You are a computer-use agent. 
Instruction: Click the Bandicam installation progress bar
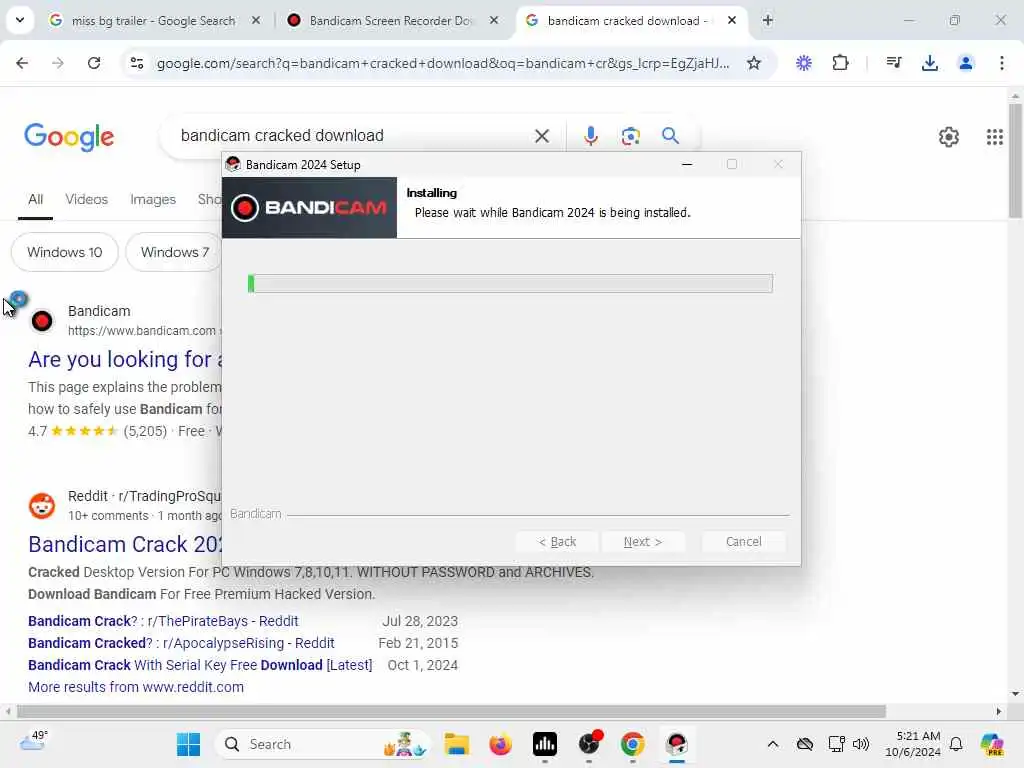pyautogui.click(x=510, y=283)
